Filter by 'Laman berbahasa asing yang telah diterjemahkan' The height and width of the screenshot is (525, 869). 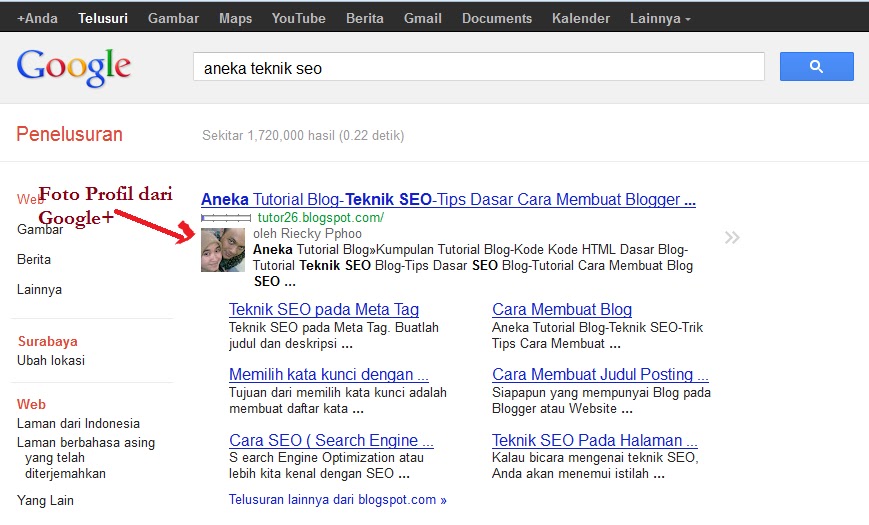tap(86, 458)
